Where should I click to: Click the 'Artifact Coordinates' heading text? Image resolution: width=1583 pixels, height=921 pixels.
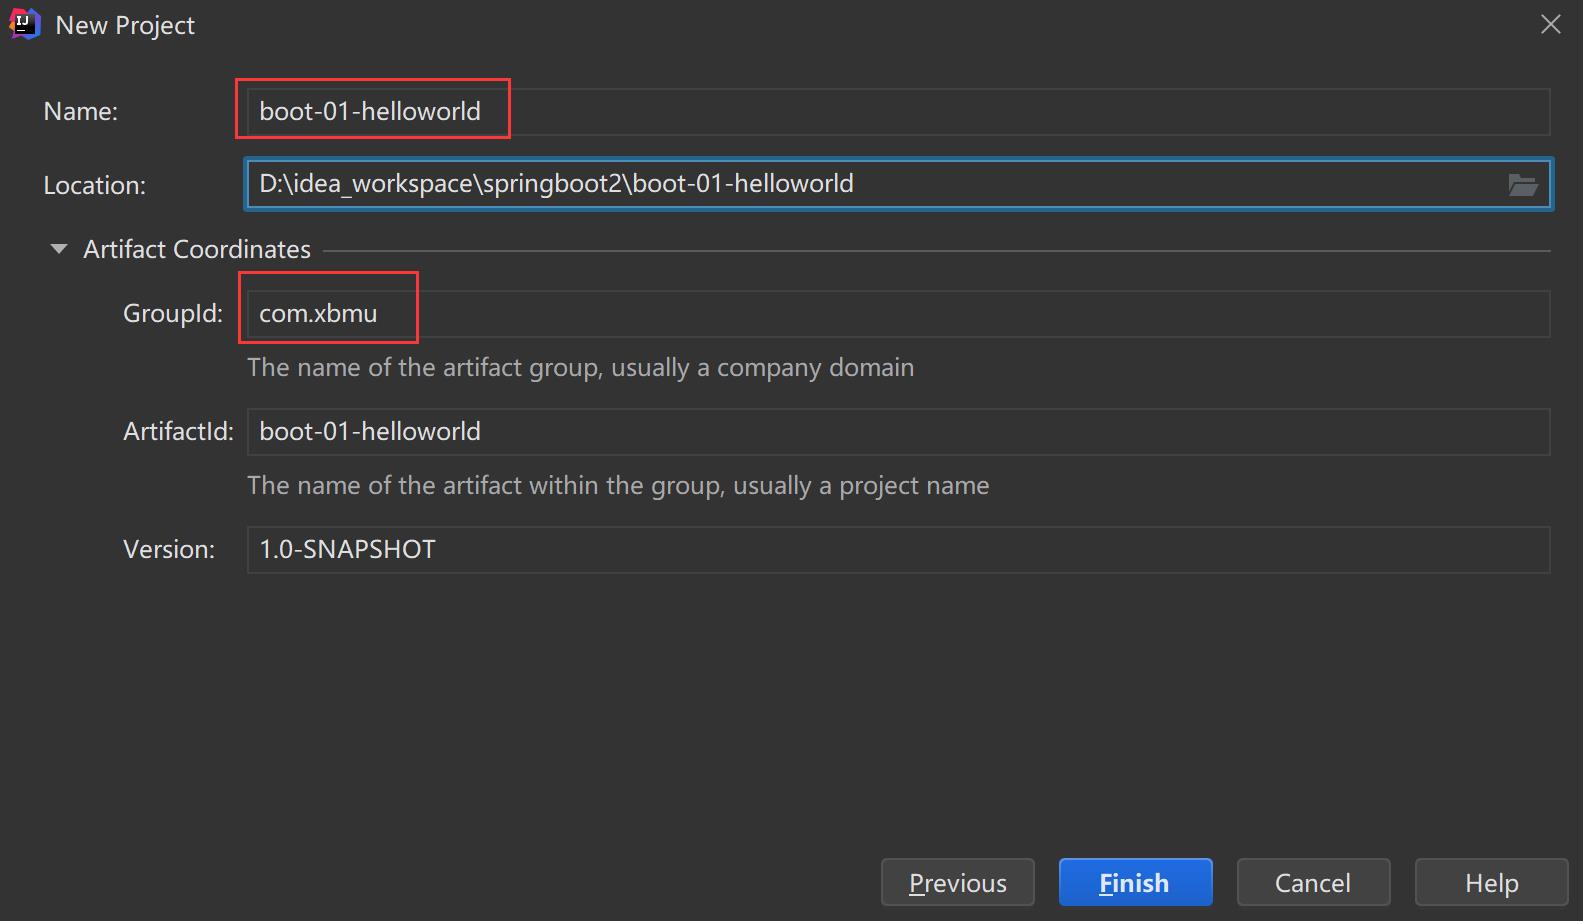197,249
